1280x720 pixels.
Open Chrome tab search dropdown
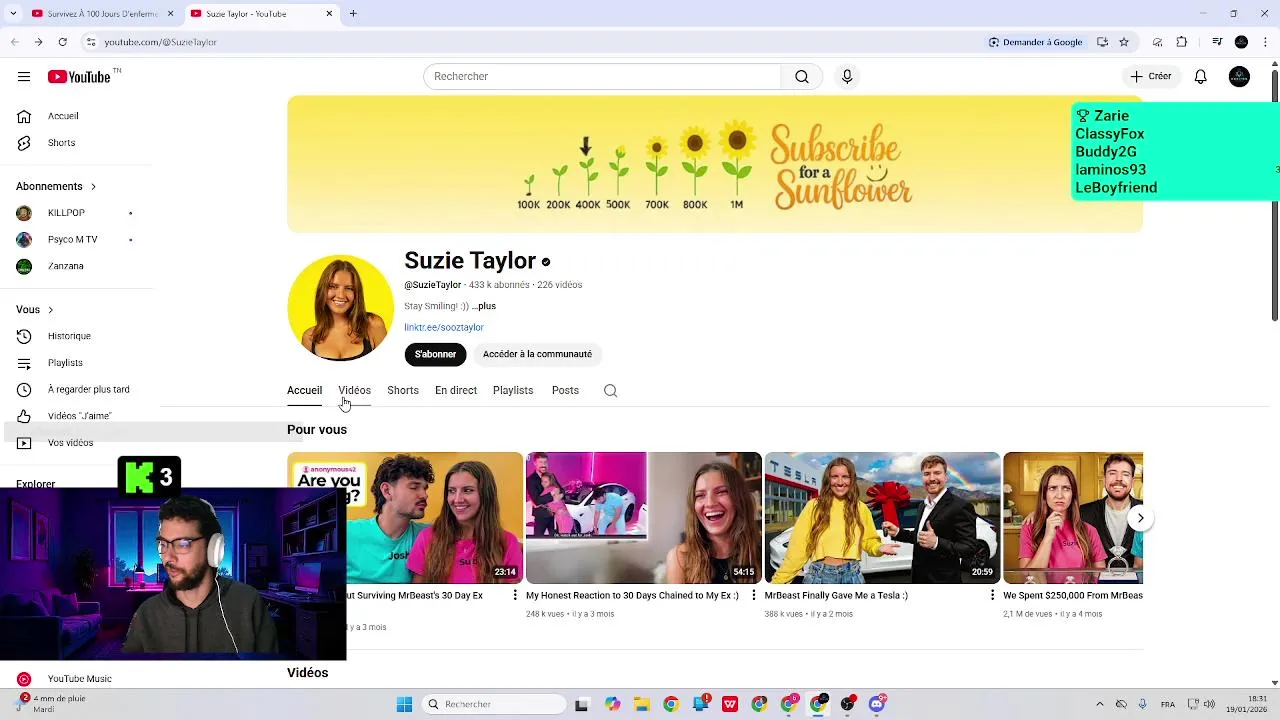(x=13, y=14)
